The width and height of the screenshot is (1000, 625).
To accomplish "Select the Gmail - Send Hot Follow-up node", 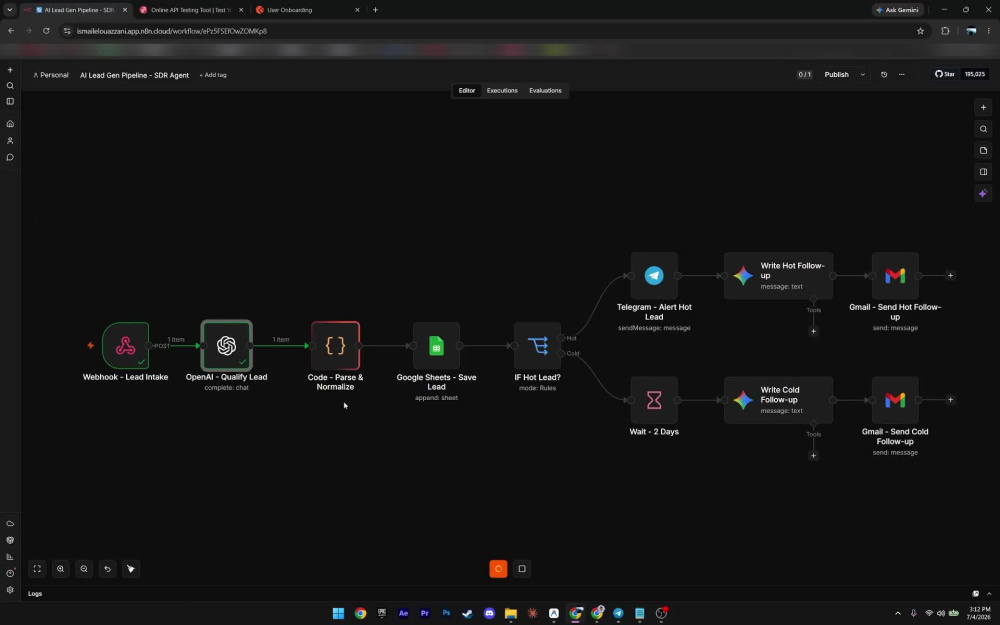I will pos(895,276).
